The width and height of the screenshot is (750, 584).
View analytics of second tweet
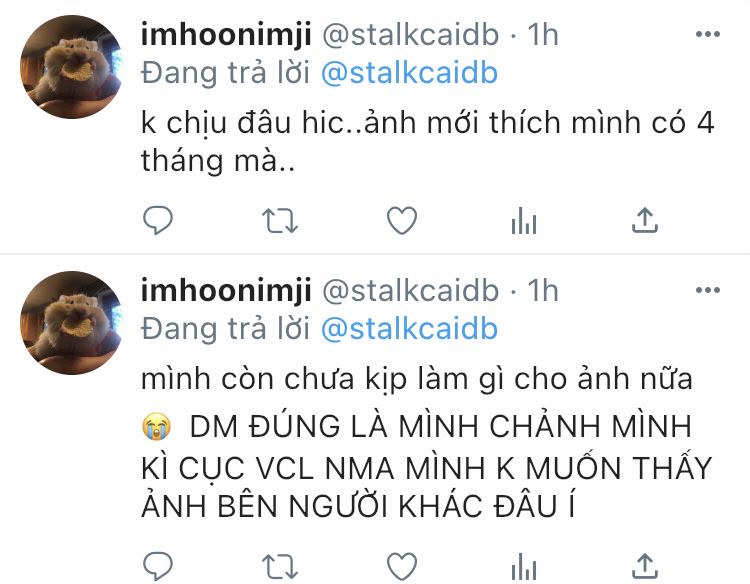tap(524, 566)
